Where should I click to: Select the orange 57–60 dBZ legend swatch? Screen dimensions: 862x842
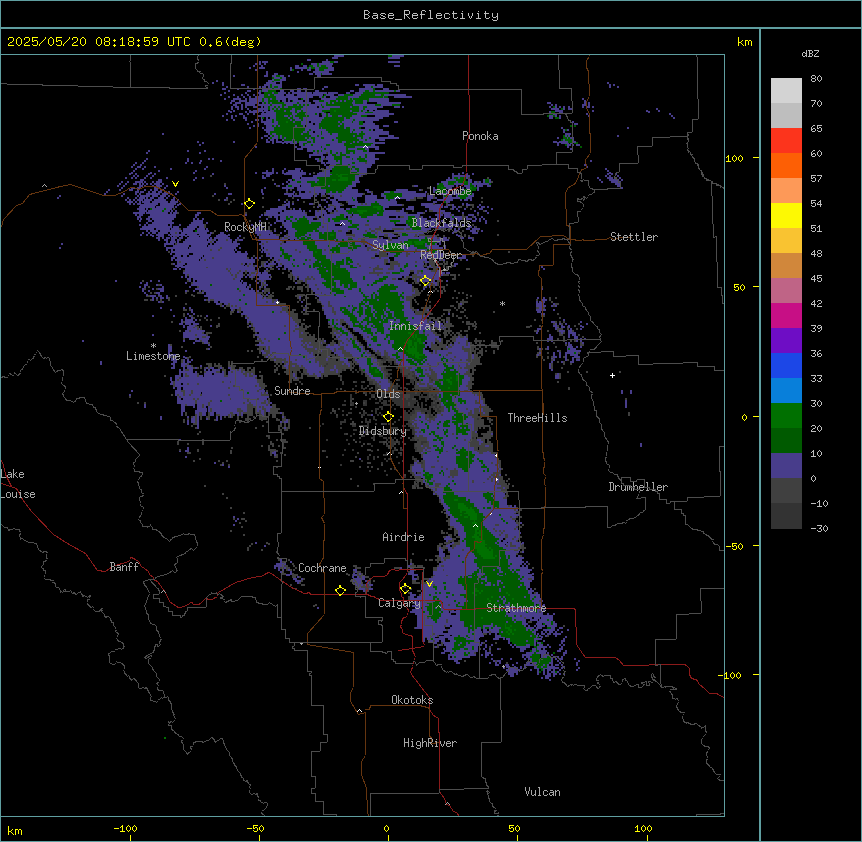[x=786, y=165]
